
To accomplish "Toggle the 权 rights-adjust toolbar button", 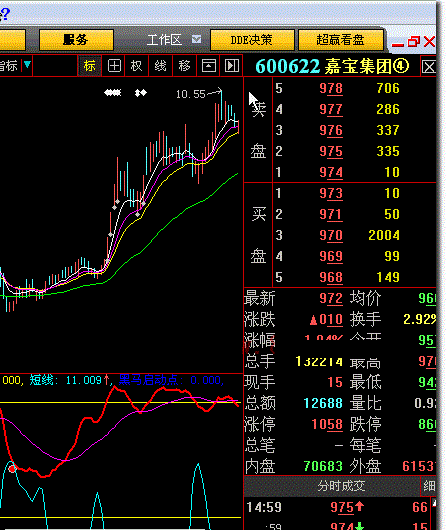I will (x=137, y=66).
